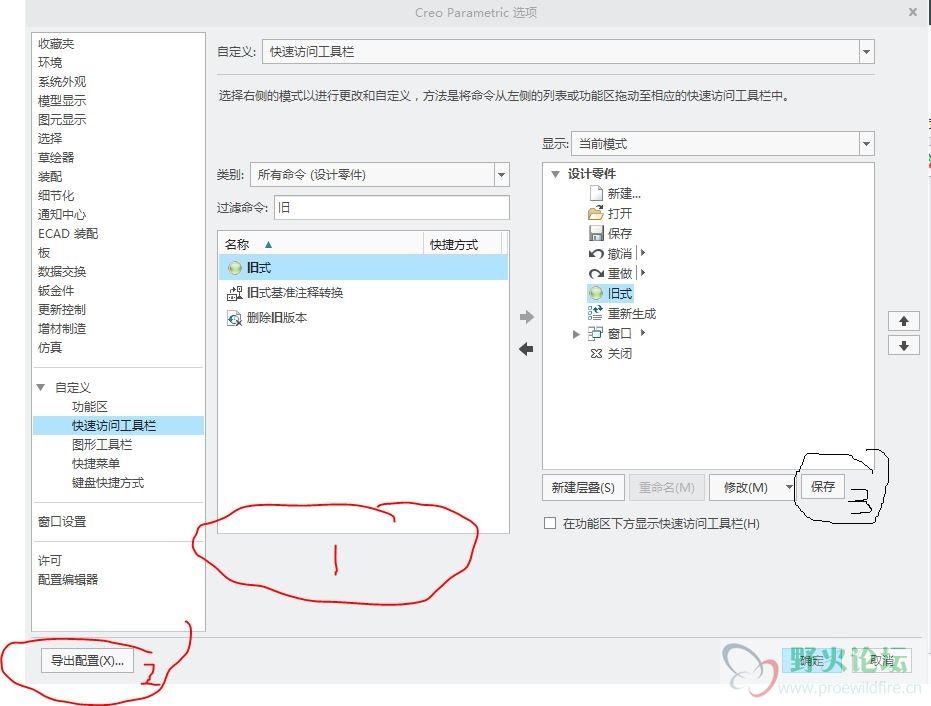This screenshot has height=706, width=931.
Task: Move the selected item down
Action: 904,346
